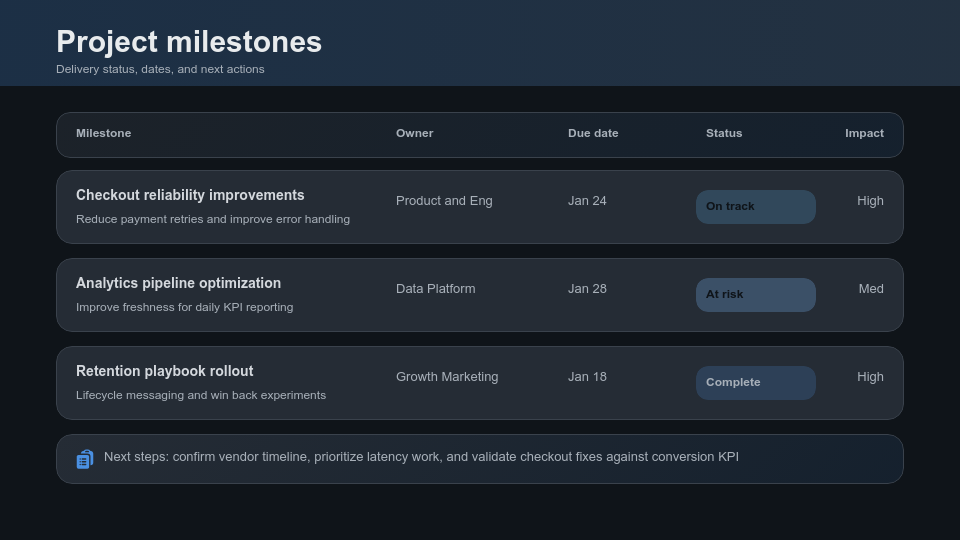
Task: Click the Next steps summary text
Action: [421, 457]
